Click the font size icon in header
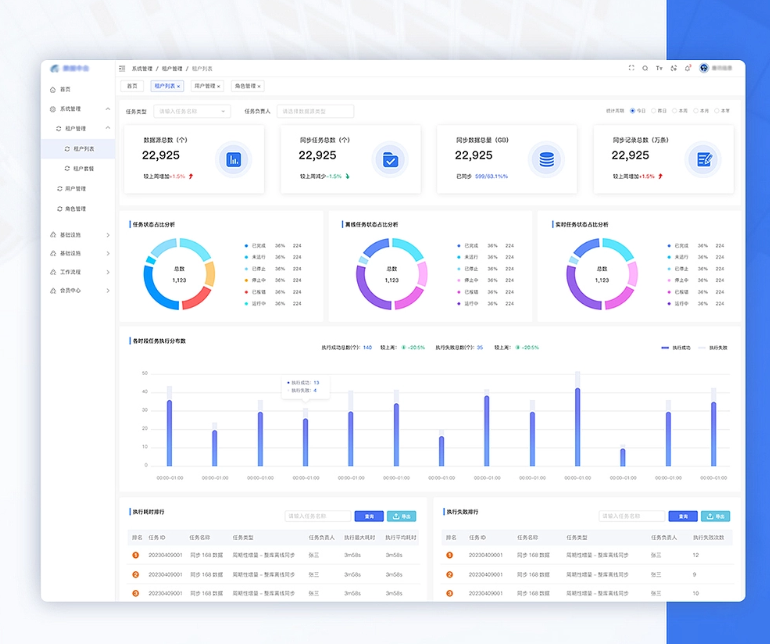 [x=659, y=68]
